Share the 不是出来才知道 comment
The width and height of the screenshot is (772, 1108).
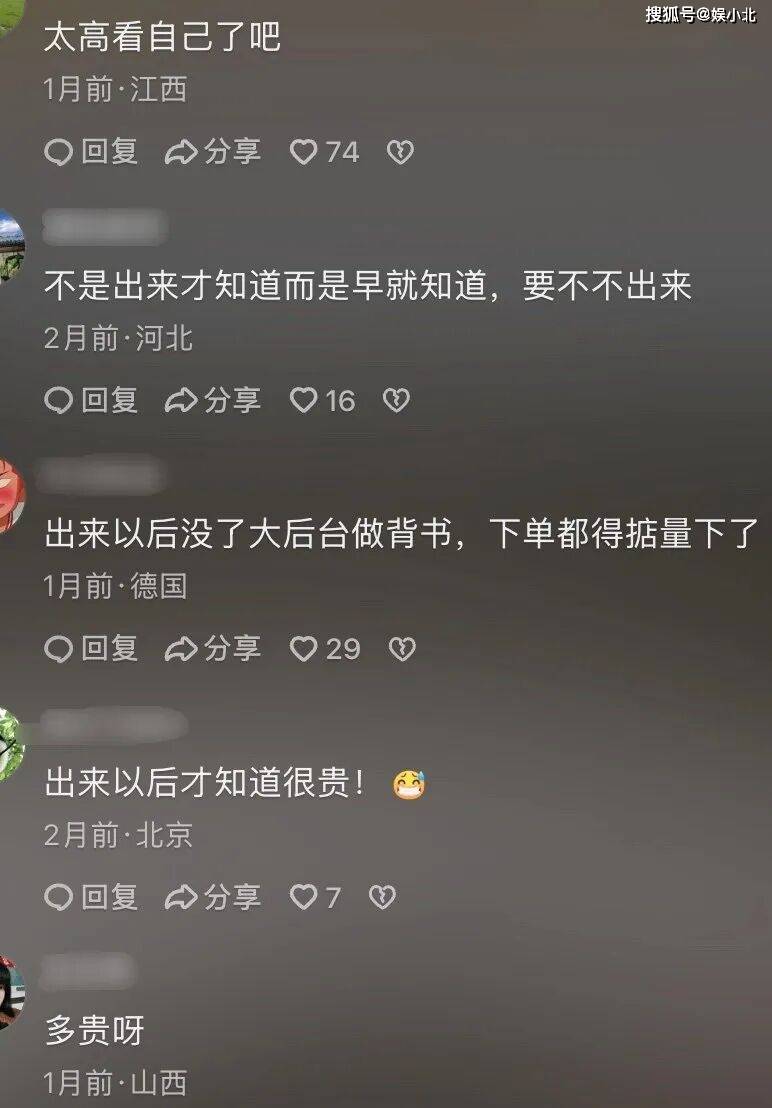tap(213, 401)
